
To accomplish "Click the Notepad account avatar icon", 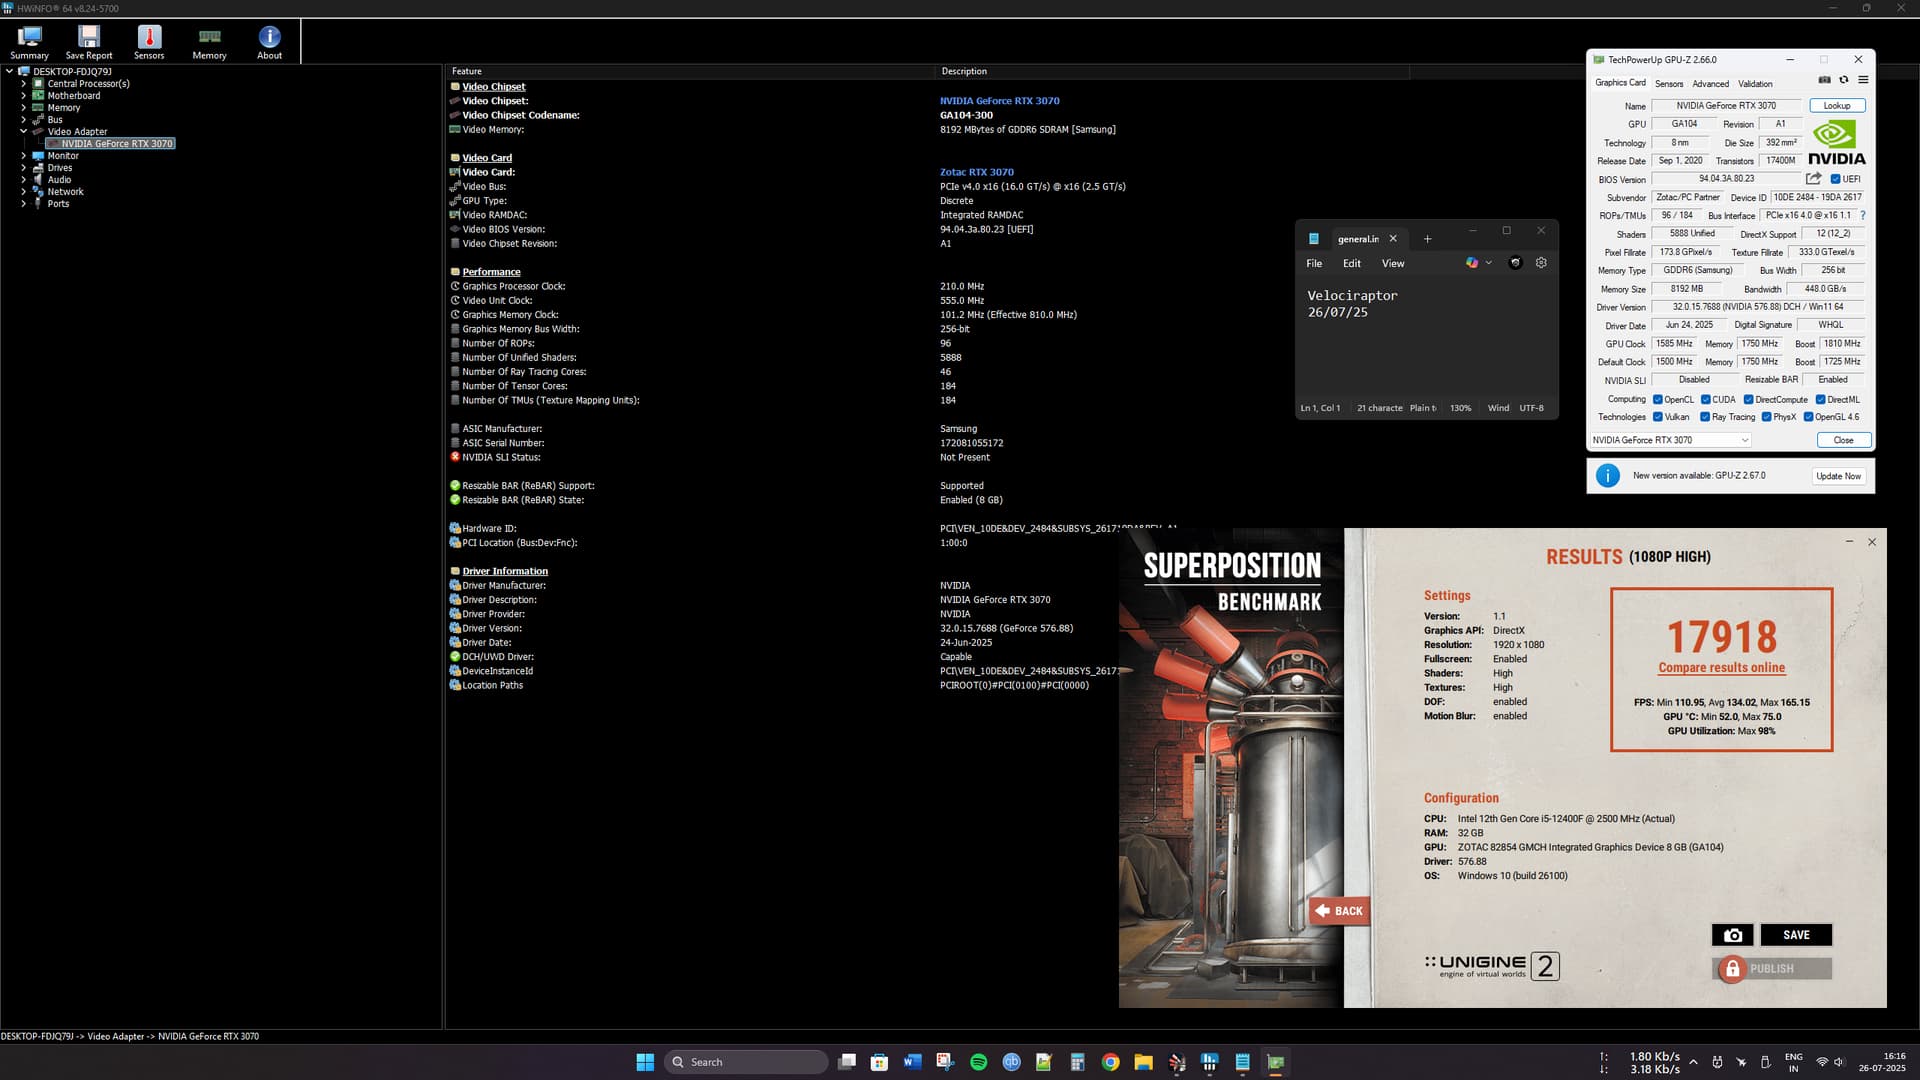I will point(1515,263).
